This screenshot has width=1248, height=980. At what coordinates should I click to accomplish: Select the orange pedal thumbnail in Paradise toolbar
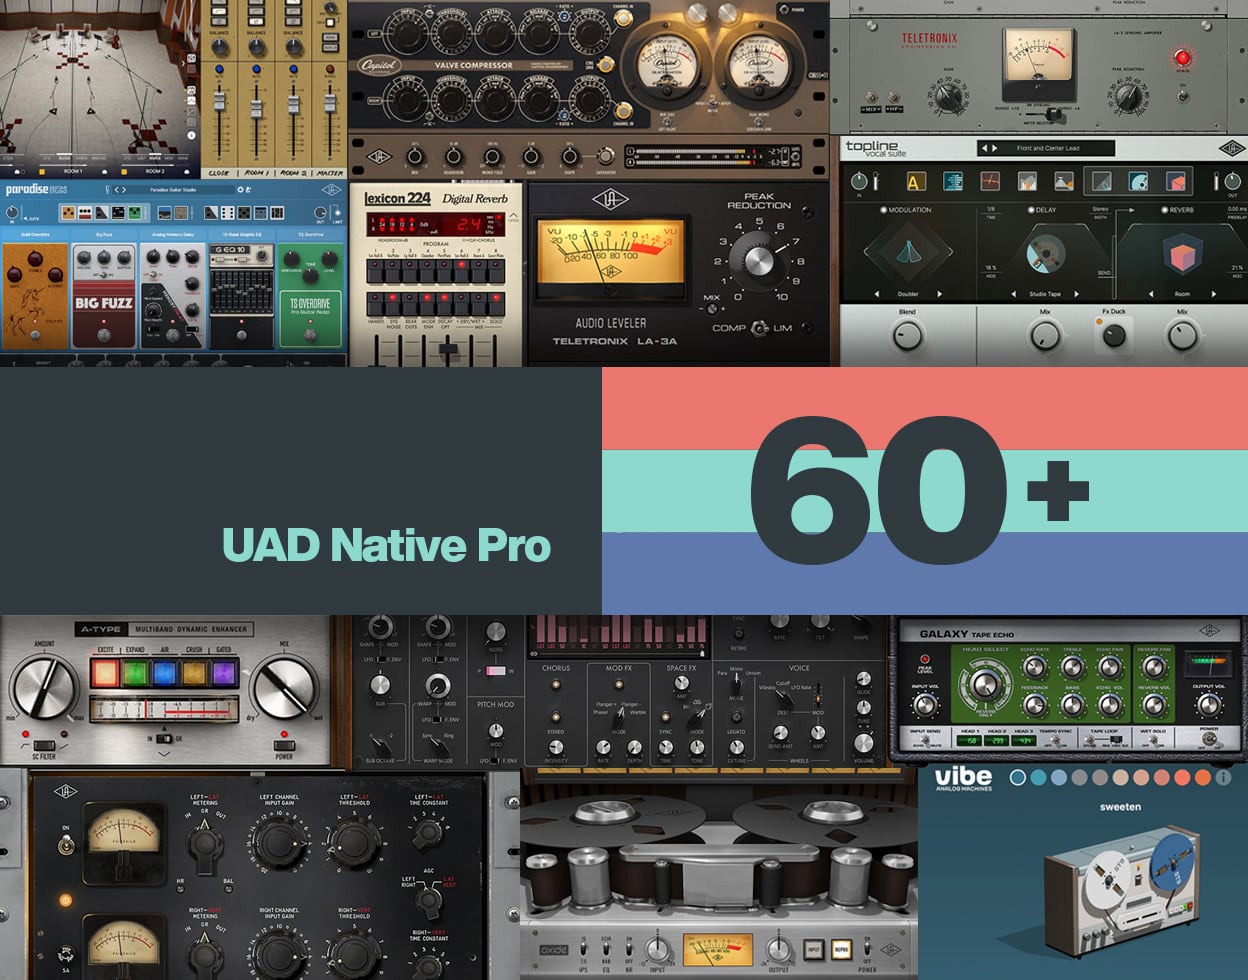tap(68, 212)
